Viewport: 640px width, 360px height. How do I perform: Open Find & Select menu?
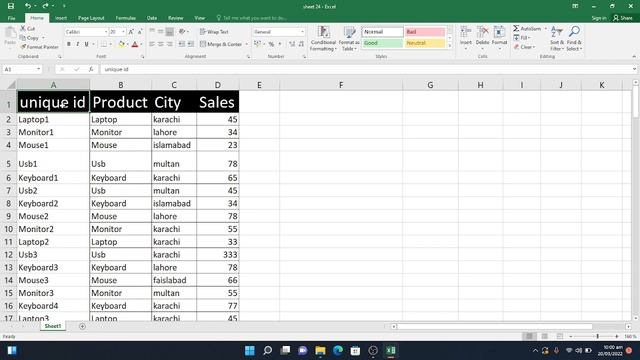574,38
